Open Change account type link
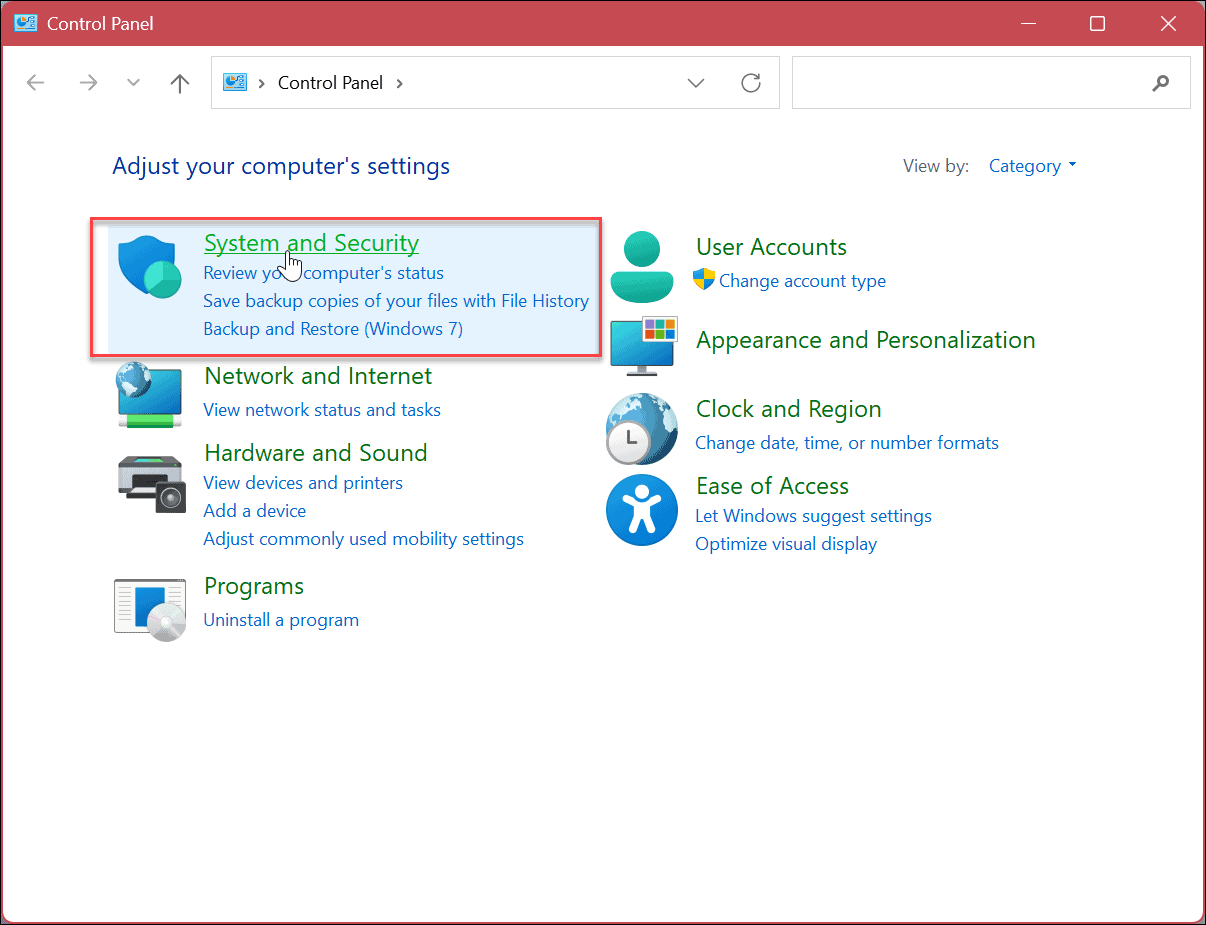This screenshot has height=925, width=1206. click(x=802, y=281)
